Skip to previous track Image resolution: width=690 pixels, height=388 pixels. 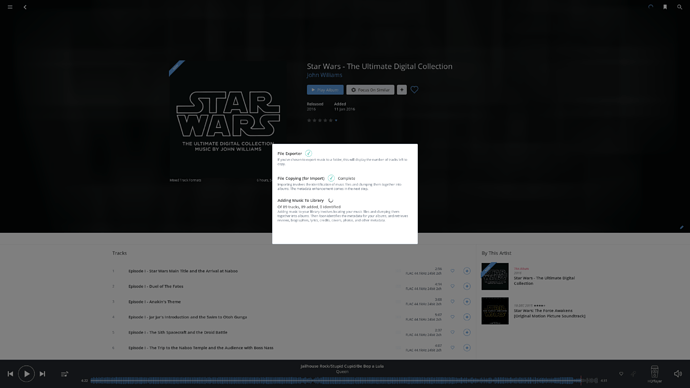pyautogui.click(x=10, y=374)
